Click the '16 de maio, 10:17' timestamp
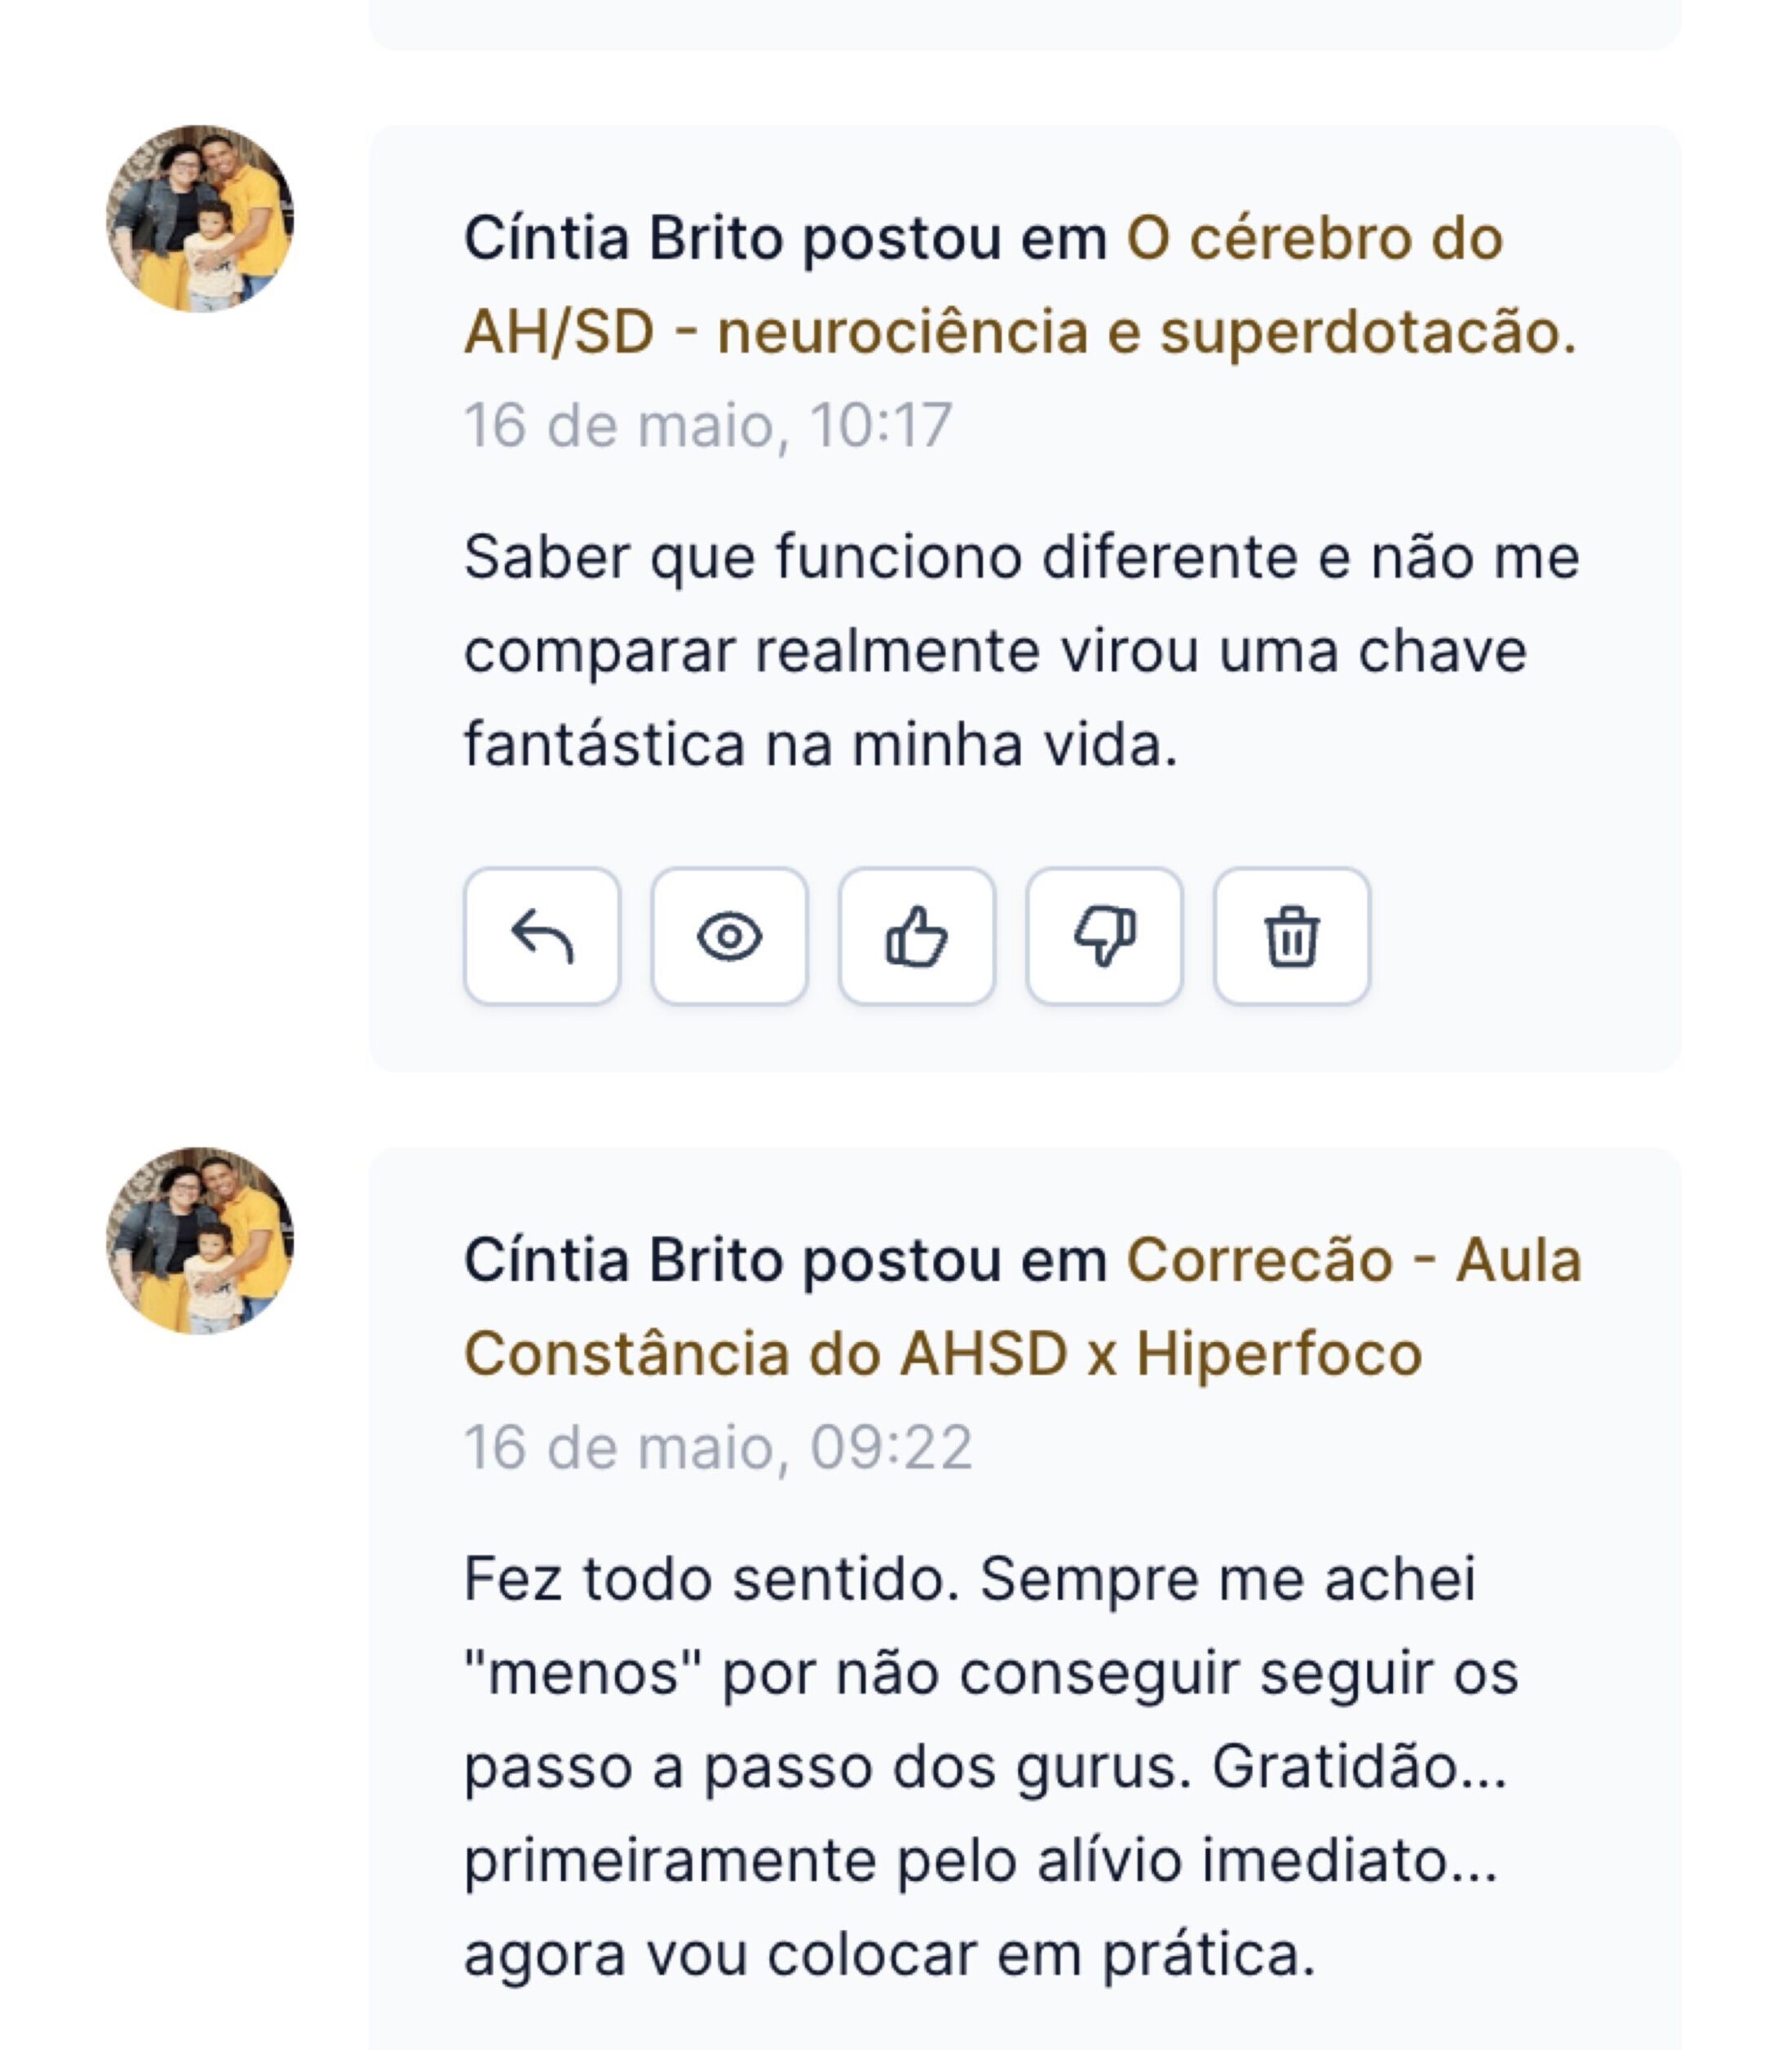The width and height of the screenshot is (1792, 2050). point(708,425)
